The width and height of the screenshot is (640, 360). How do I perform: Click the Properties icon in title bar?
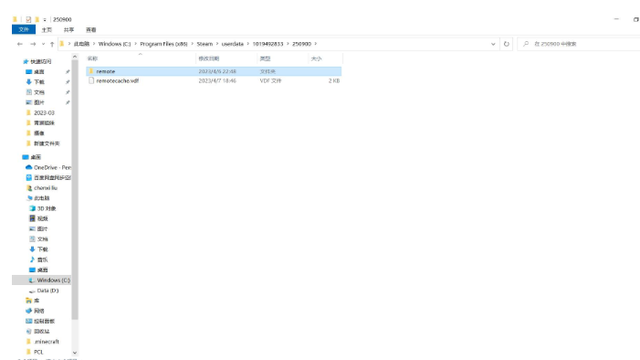[28, 19]
